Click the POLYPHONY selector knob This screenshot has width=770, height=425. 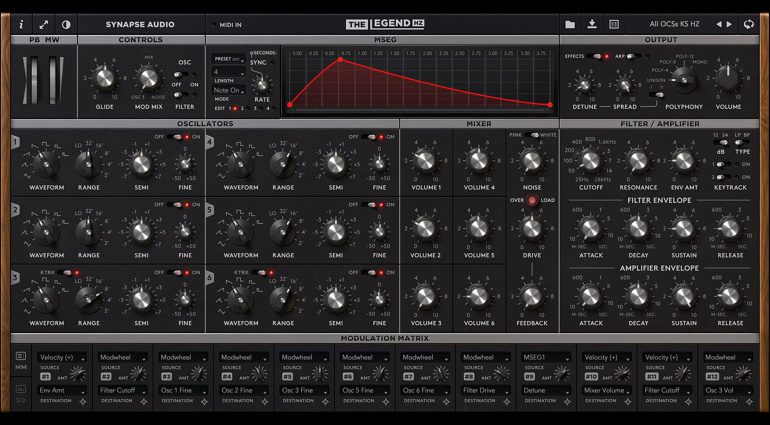684,80
